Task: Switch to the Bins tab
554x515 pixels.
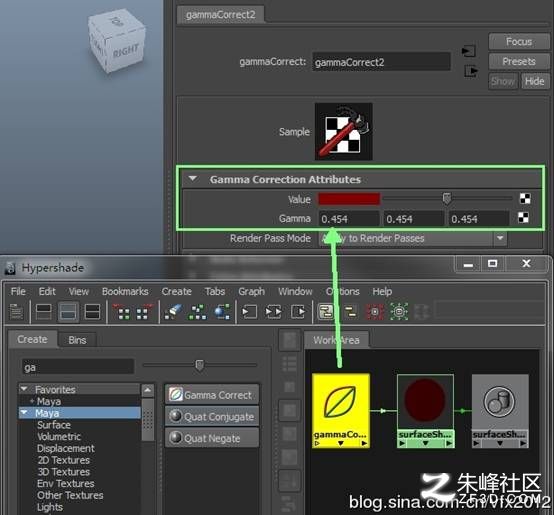Action: 77,340
